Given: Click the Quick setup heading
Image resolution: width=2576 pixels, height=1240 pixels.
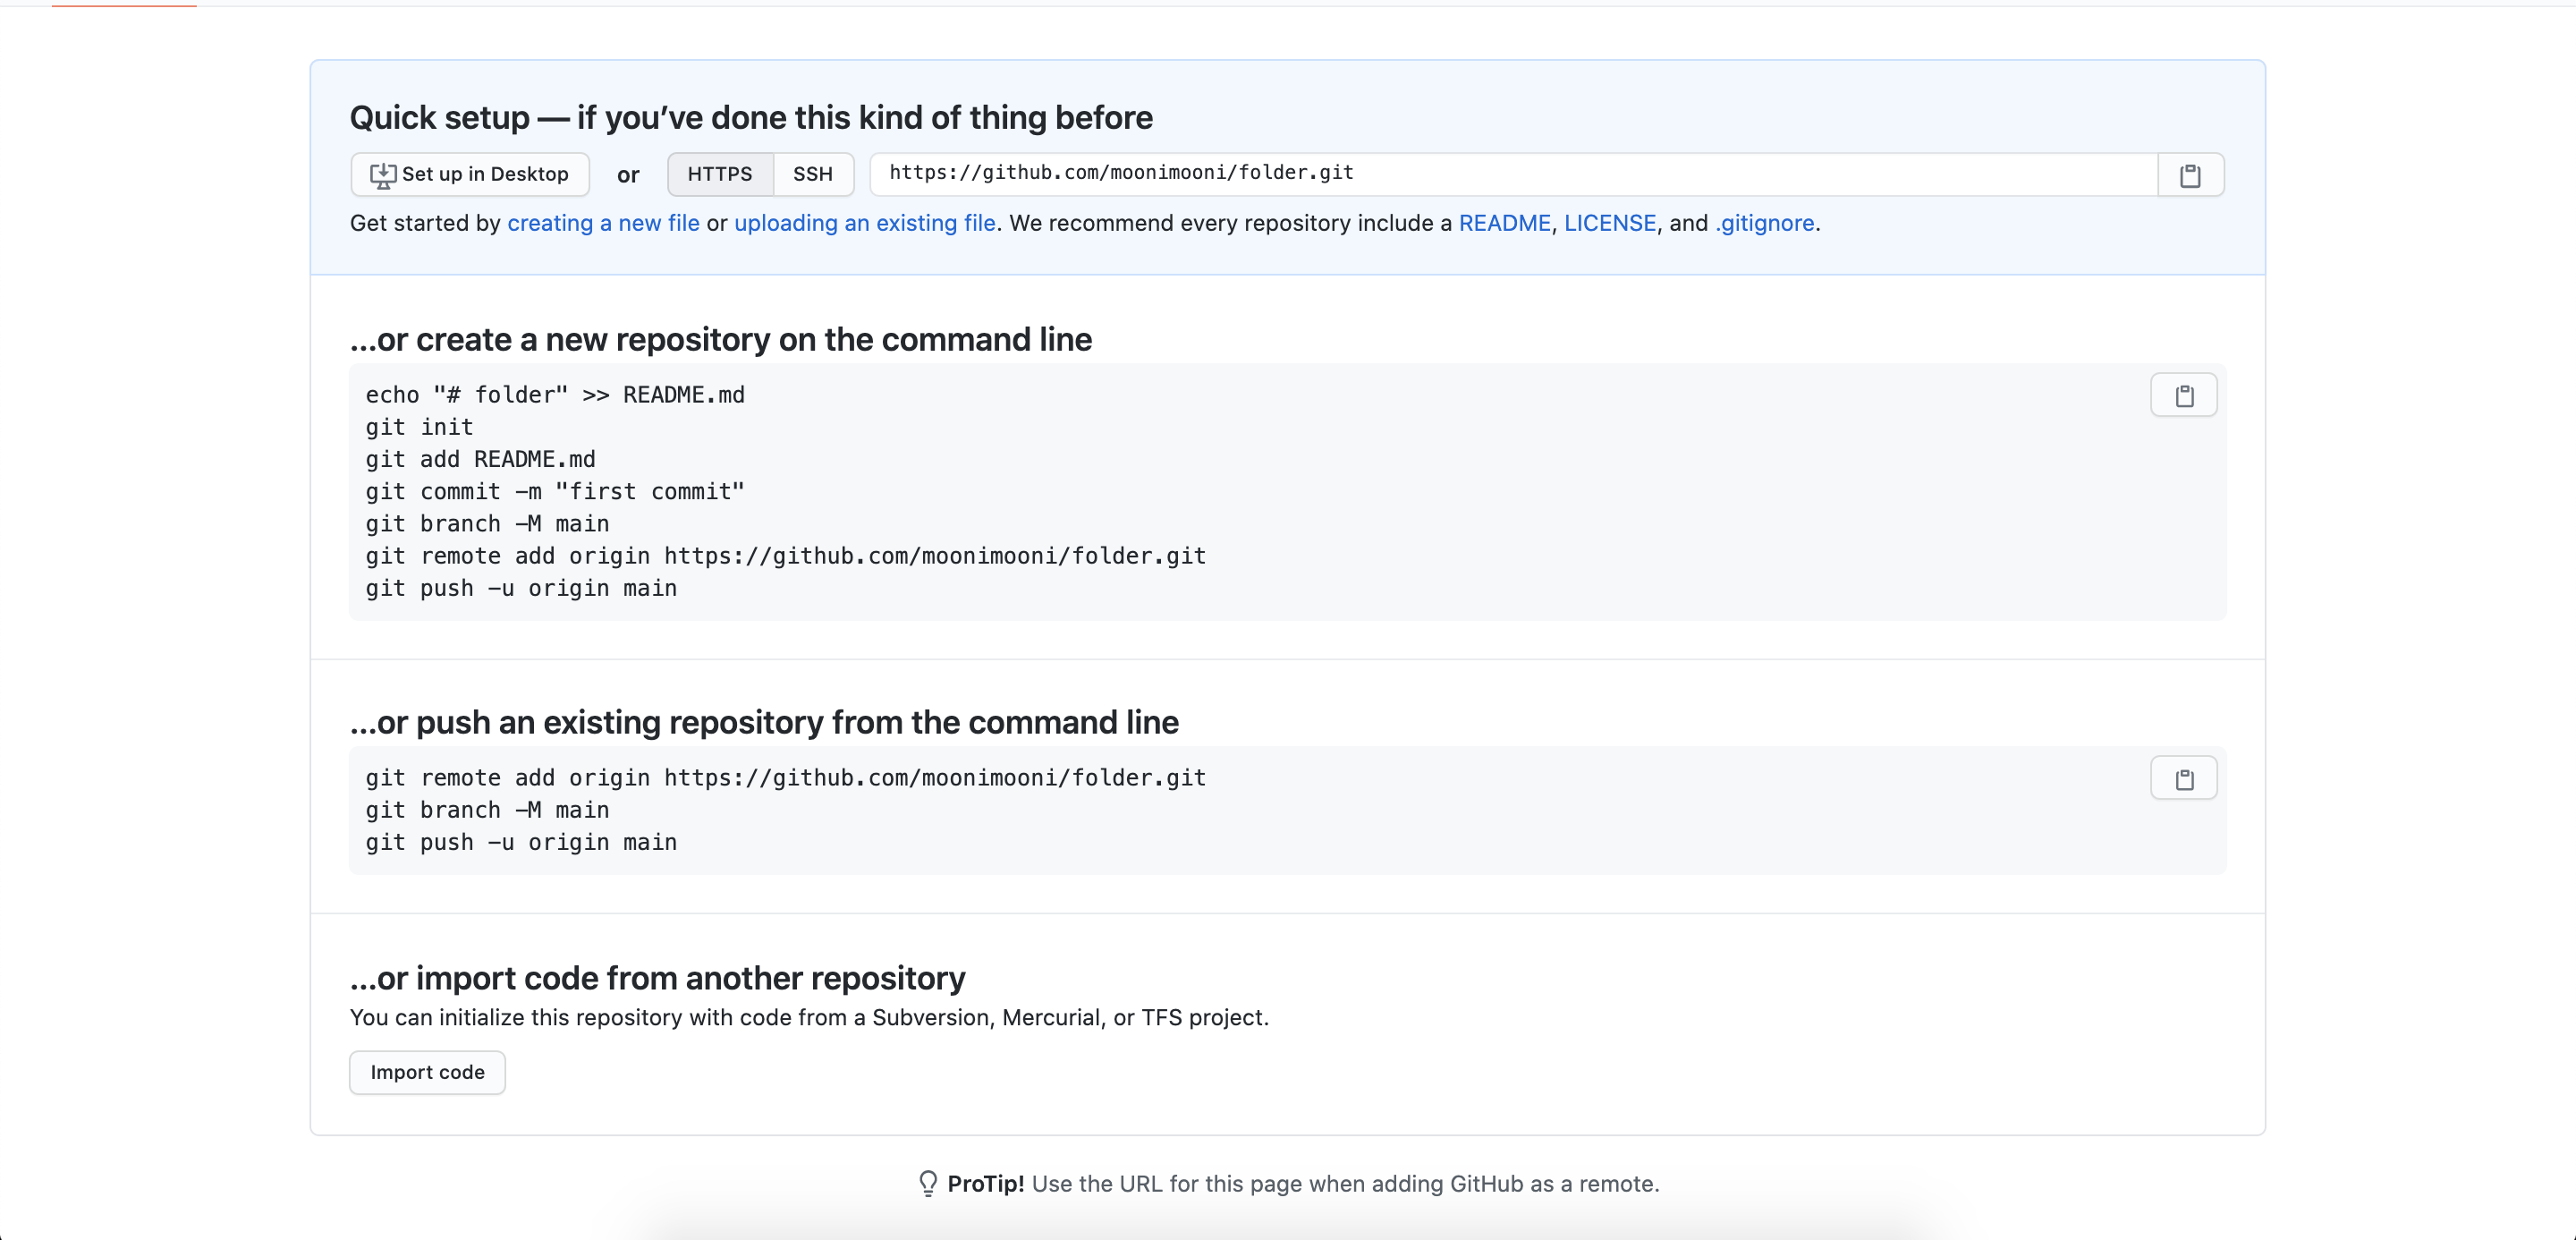Looking at the screenshot, I should [x=751, y=118].
